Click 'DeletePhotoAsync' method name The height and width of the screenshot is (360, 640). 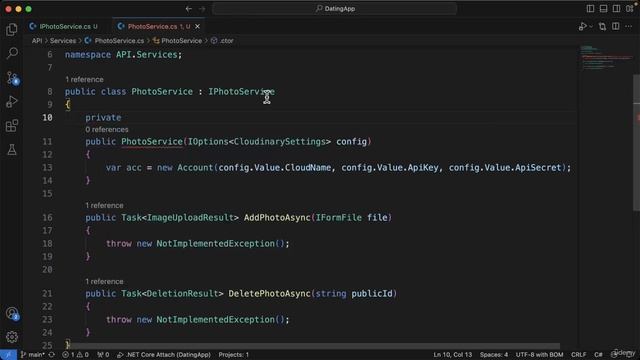tap(269, 293)
